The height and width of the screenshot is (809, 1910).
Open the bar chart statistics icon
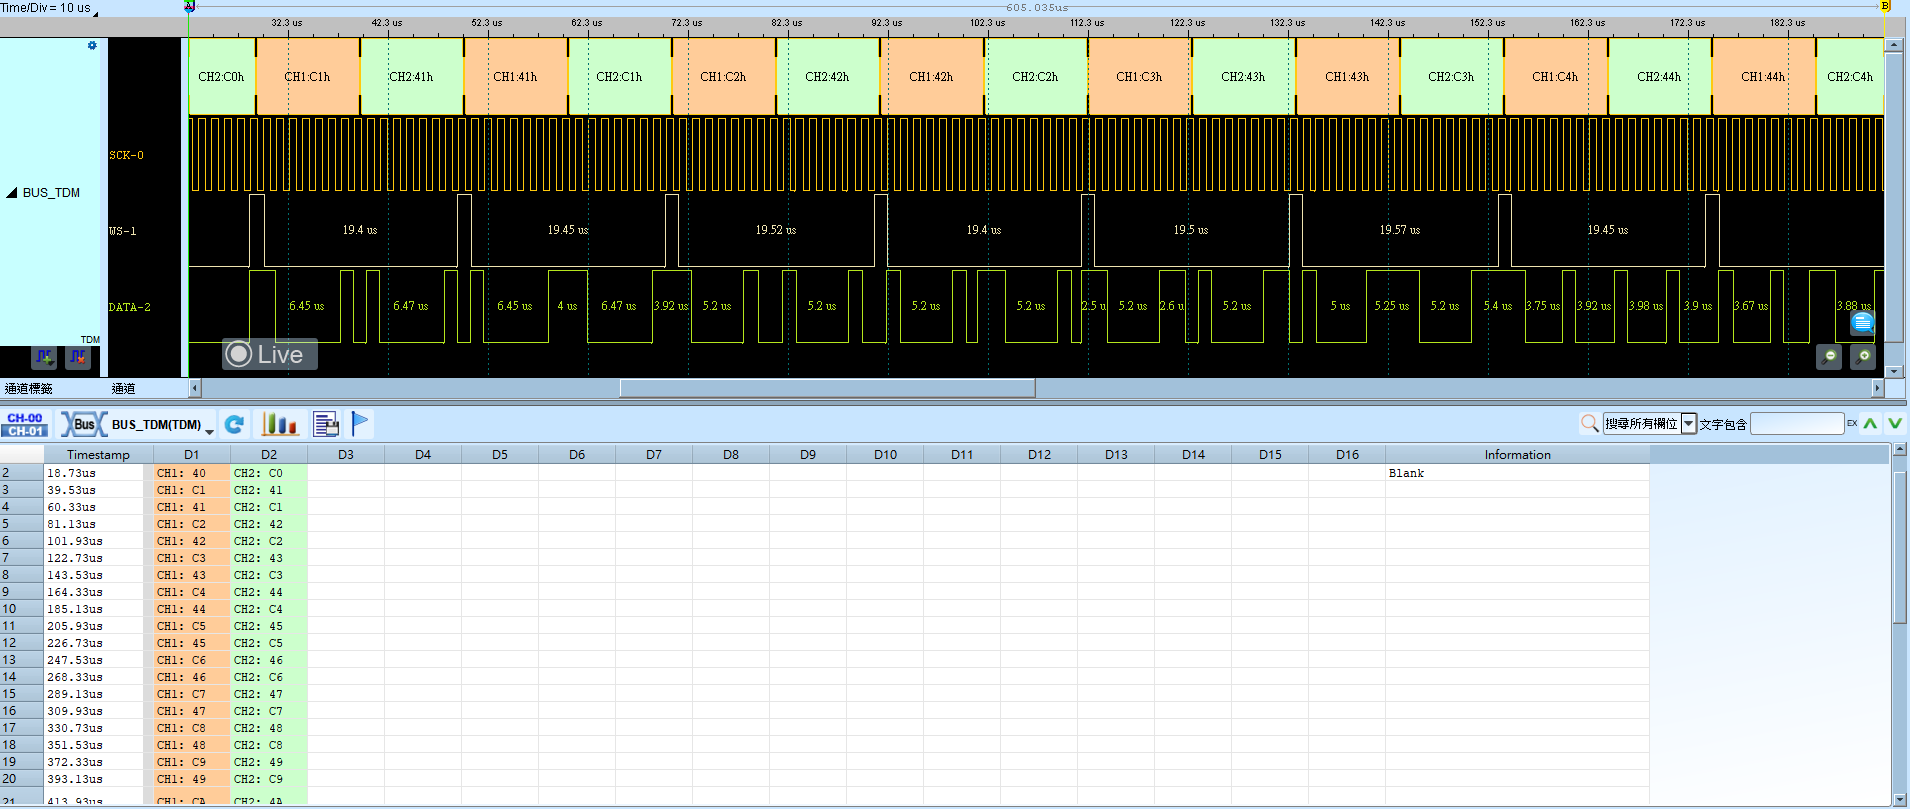pyautogui.click(x=280, y=425)
